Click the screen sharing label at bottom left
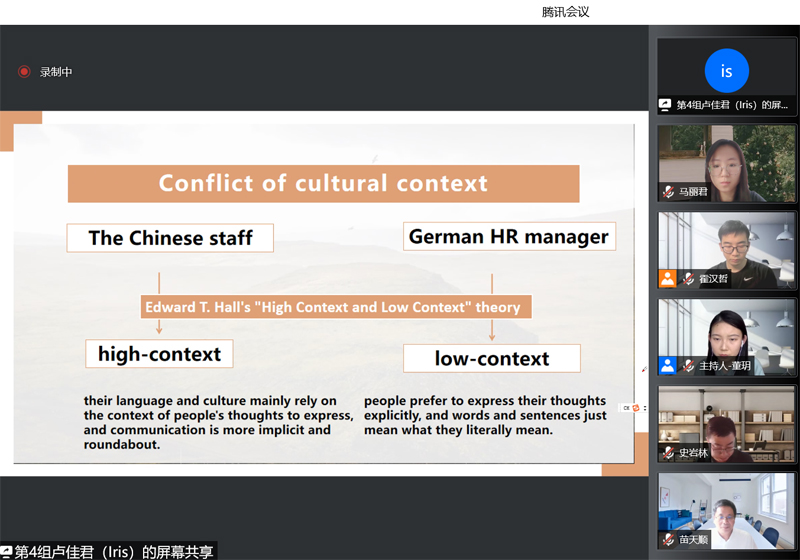Image resolution: width=800 pixels, height=560 pixels. 108,551
